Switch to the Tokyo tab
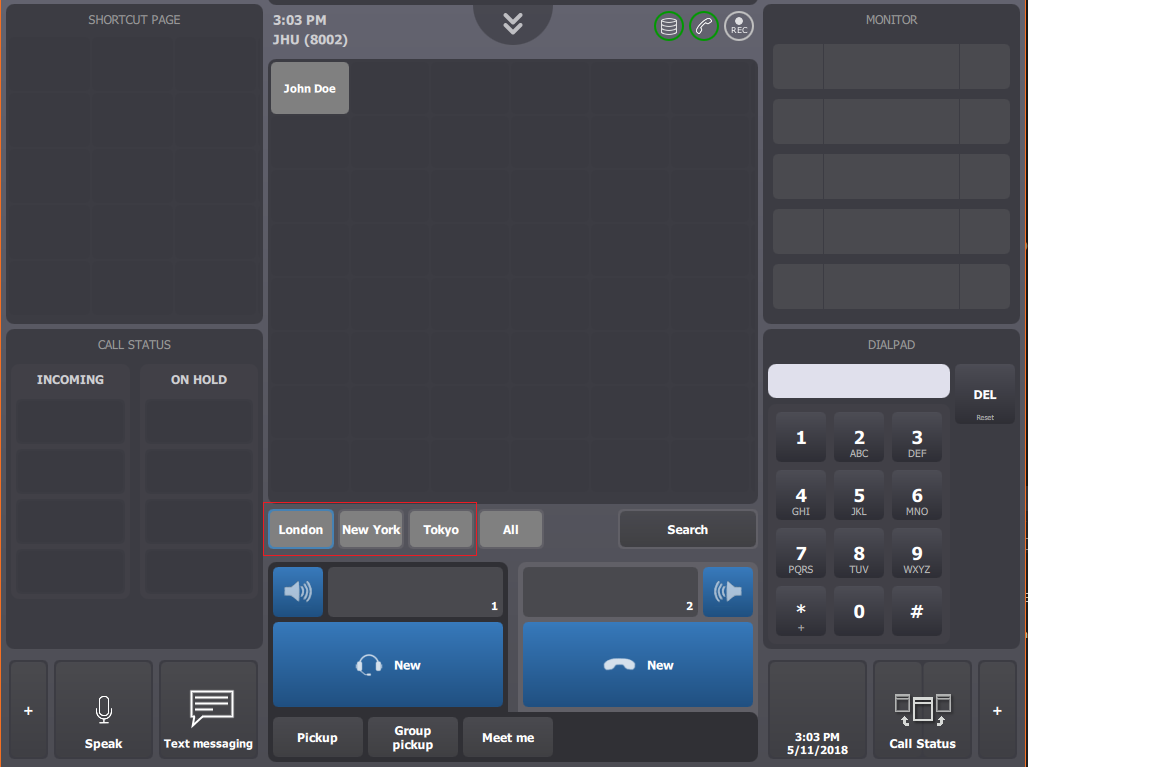 [x=441, y=529]
